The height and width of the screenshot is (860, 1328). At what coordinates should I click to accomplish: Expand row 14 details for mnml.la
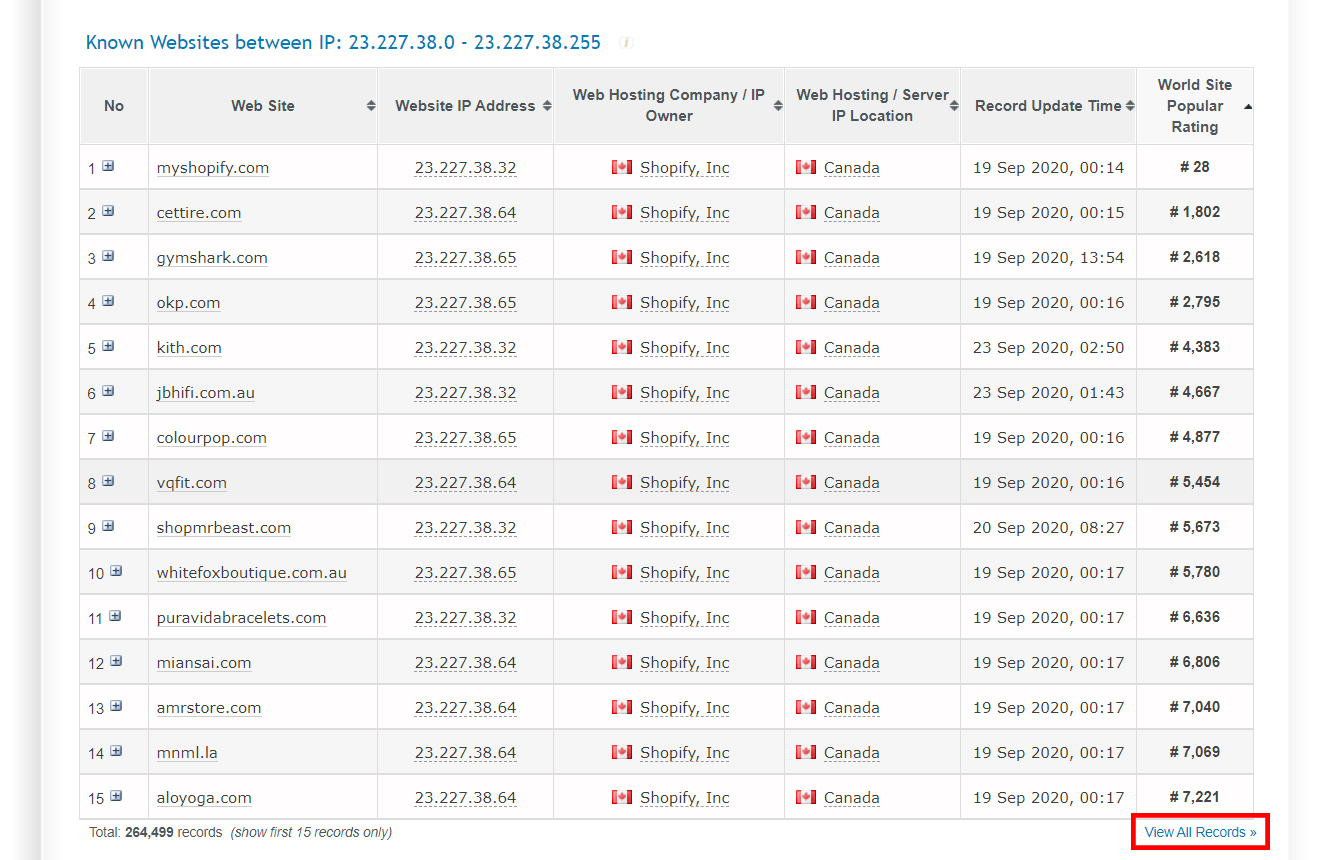[x=116, y=751]
